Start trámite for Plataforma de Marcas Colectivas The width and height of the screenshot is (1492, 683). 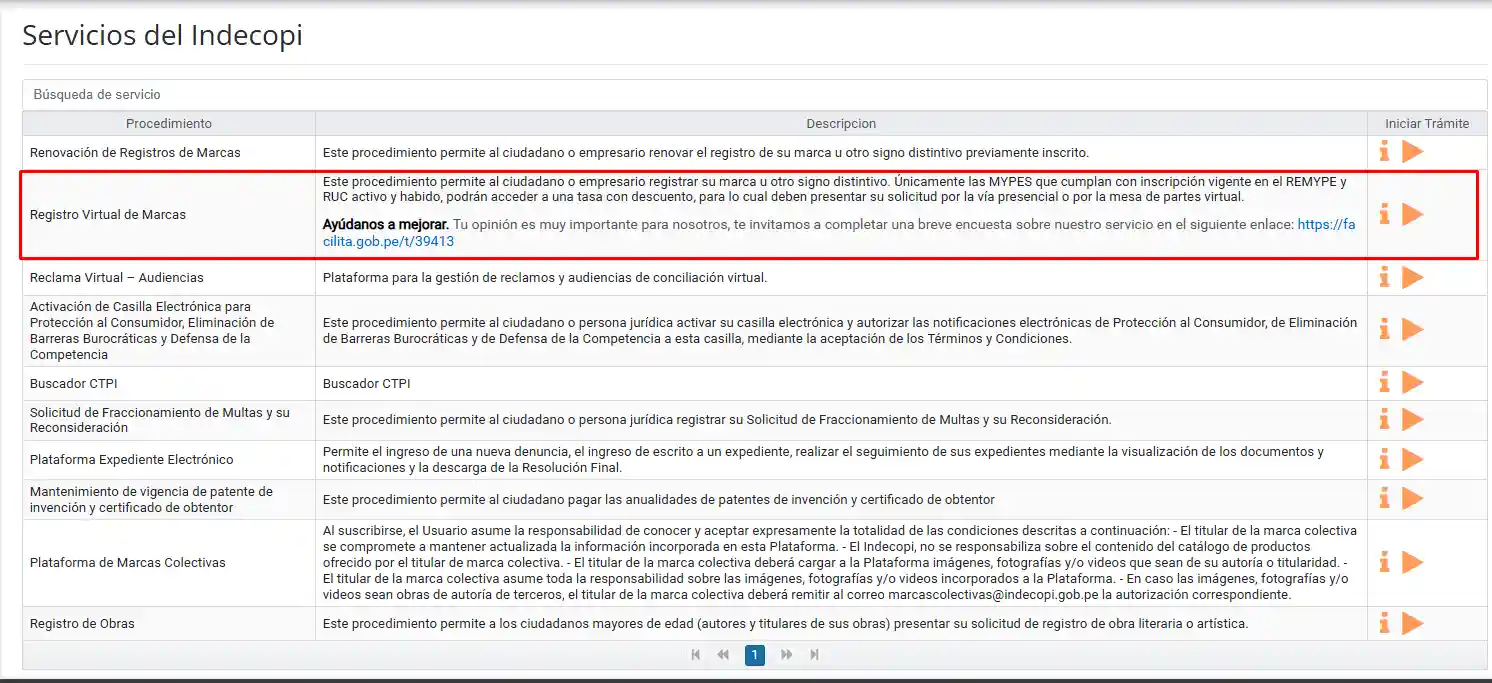click(x=1412, y=562)
